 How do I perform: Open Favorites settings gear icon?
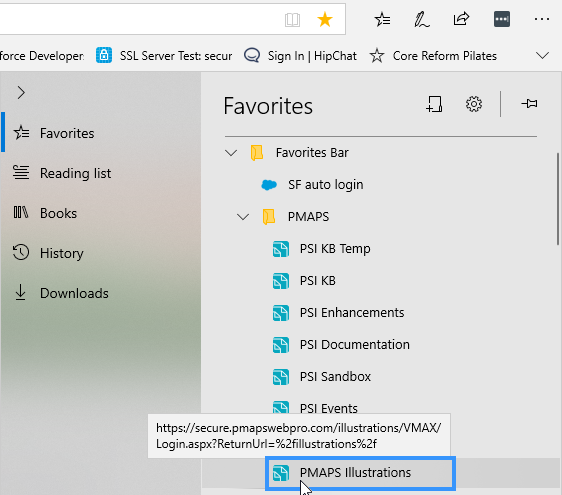[x=473, y=104]
